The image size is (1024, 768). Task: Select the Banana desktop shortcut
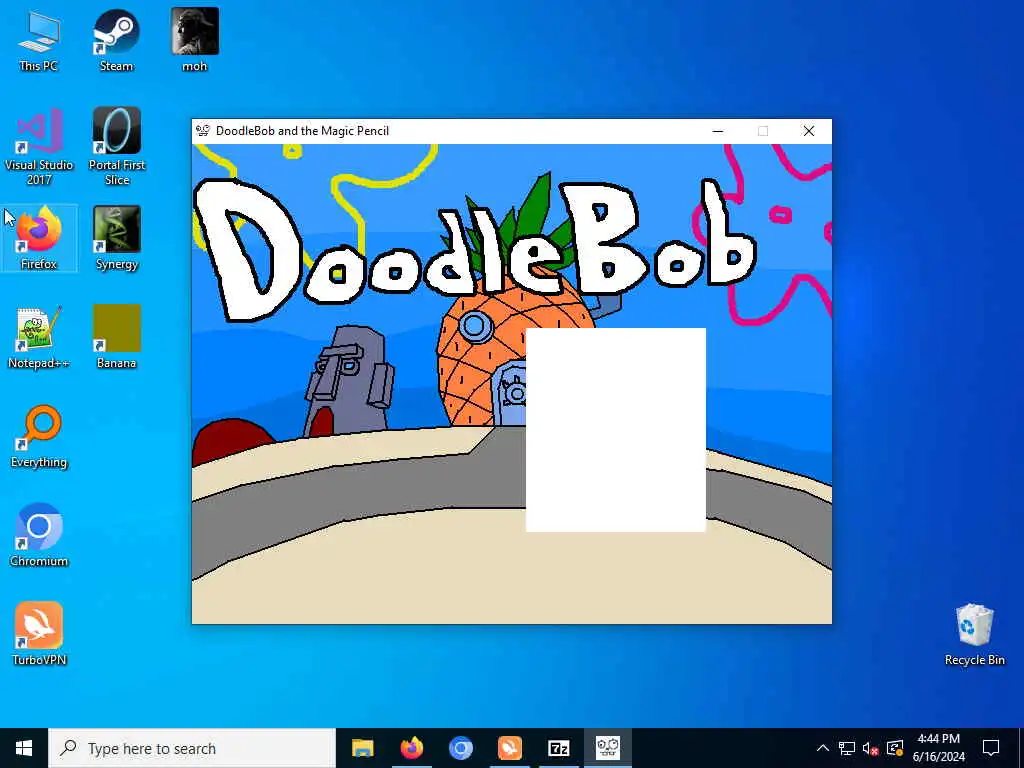coord(117,337)
